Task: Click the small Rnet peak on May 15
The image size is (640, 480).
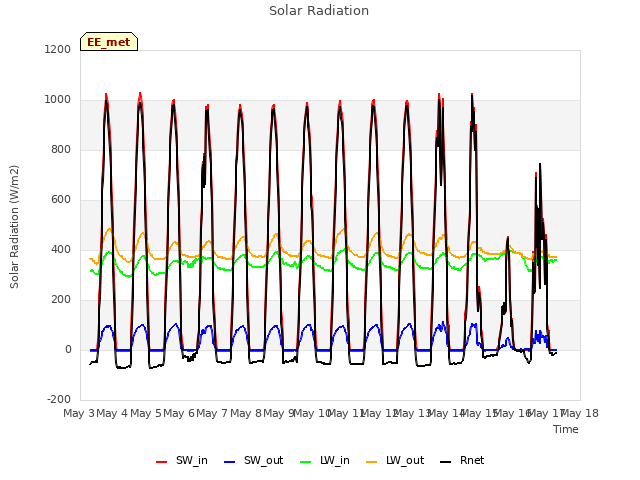Action: click(x=508, y=238)
